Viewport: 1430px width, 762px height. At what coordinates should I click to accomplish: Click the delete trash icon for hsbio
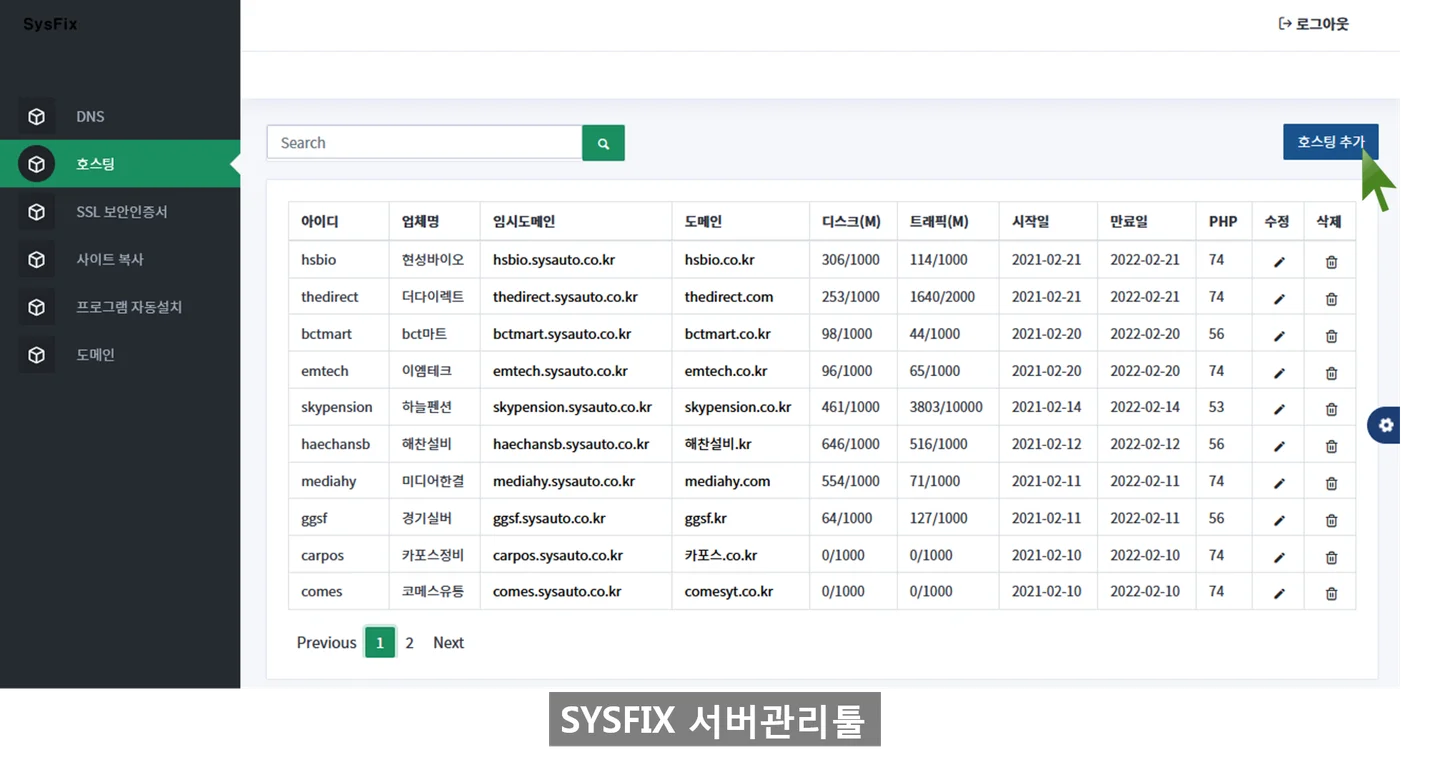(x=1331, y=262)
